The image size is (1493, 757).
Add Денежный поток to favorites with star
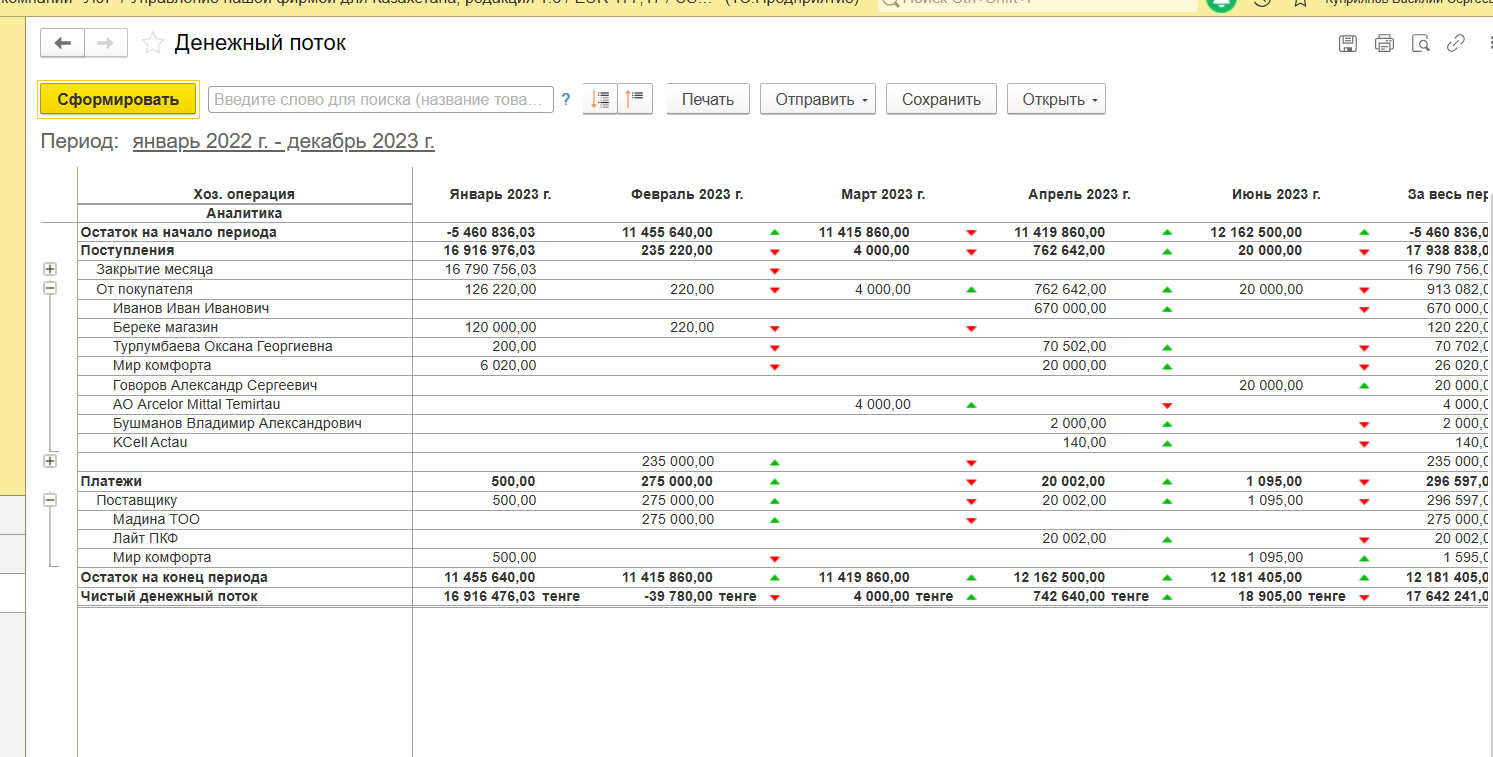tap(152, 43)
